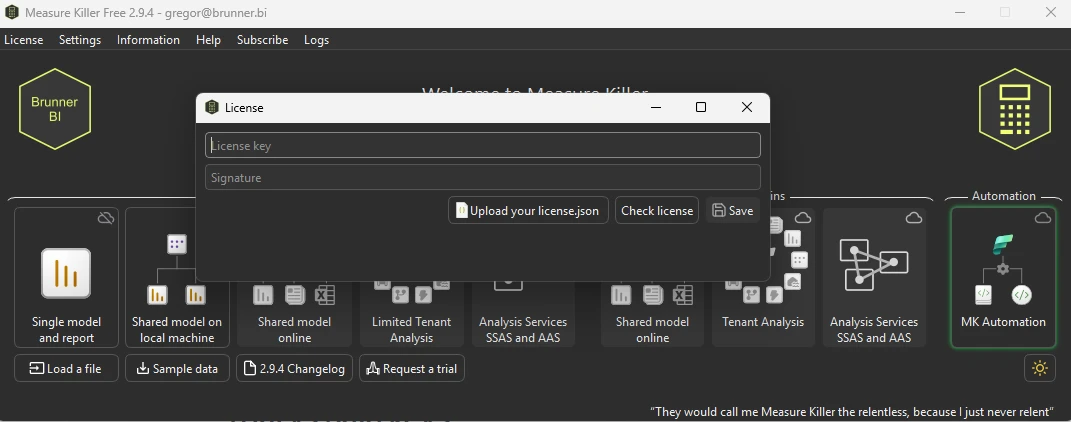The width and height of the screenshot is (1071, 422).
Task: Click cloud icon on MK Automation tile
Action: pyautogui.click(x=1042, y=218)
